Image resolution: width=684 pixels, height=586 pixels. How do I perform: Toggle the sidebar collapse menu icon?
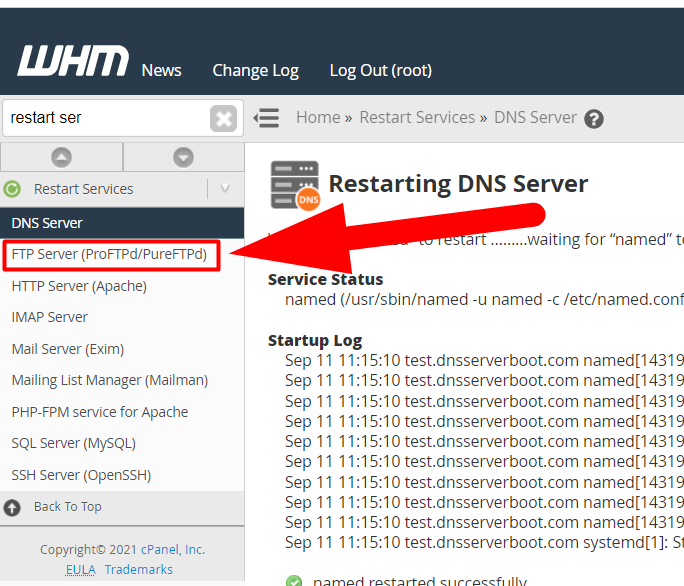pos(266,118)
